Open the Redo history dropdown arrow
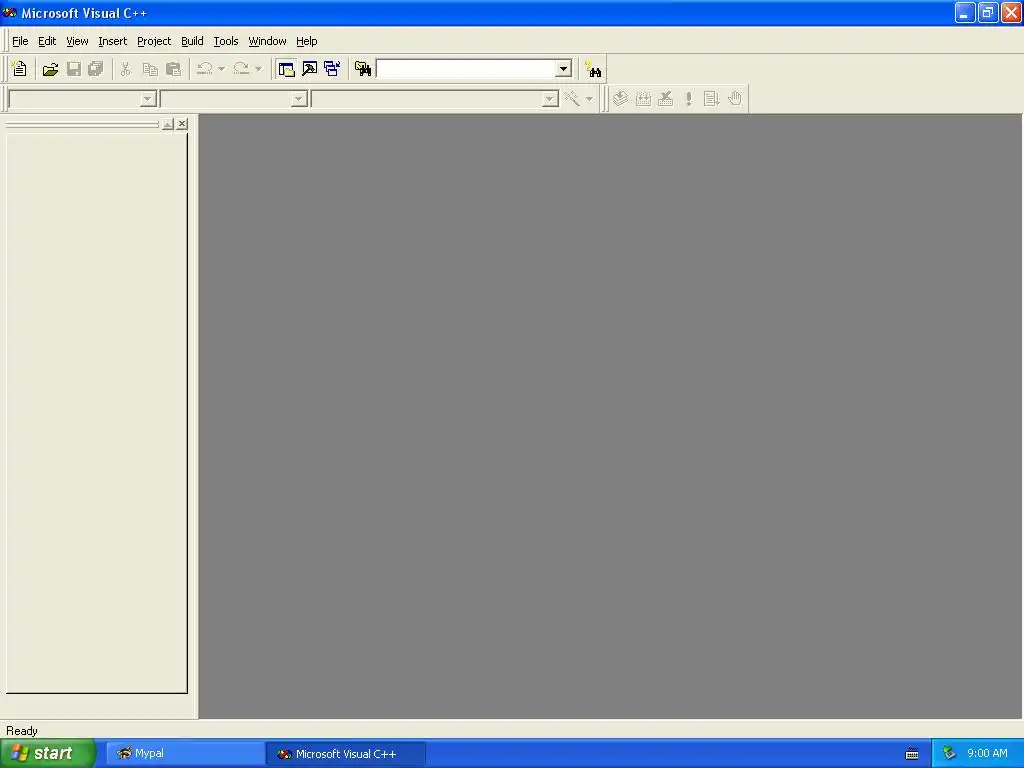Screen dimensions: 1024x768 [259, 69]
